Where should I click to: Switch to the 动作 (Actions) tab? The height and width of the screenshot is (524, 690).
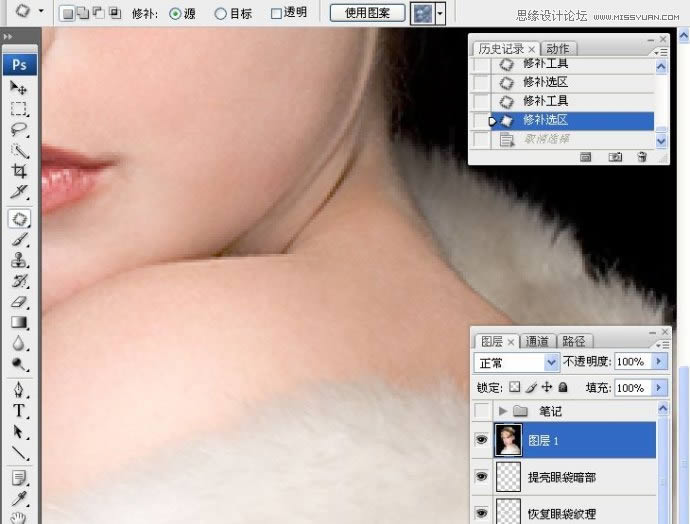(x=558, y=48)
